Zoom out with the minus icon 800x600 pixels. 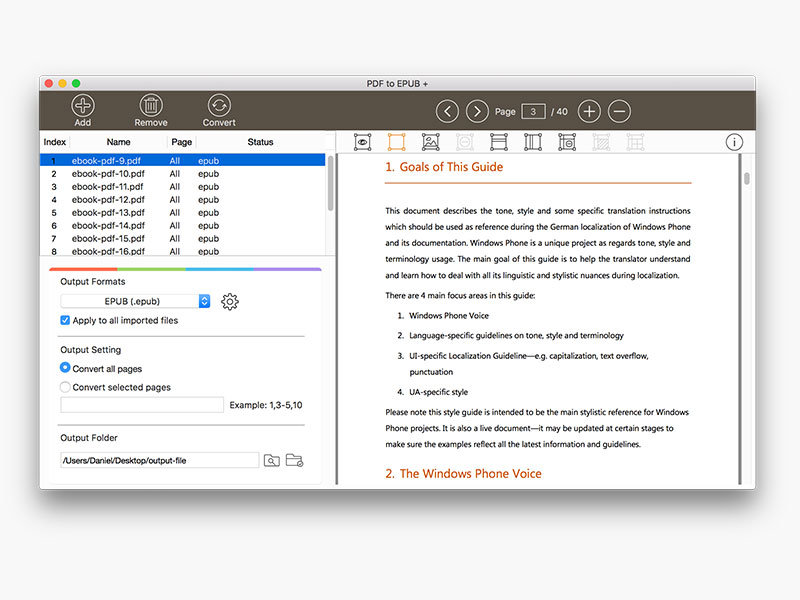tap(620, 111)
